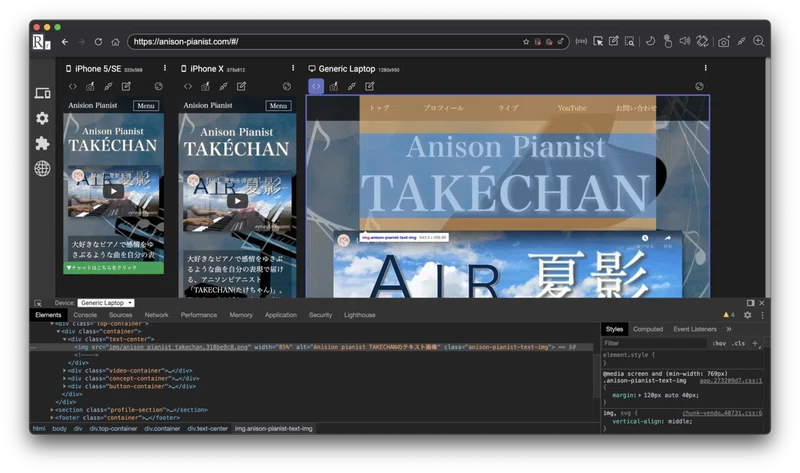Go back with the back arrow
The height and width of the screenshot is (473, 800).
tap(65, 42)
